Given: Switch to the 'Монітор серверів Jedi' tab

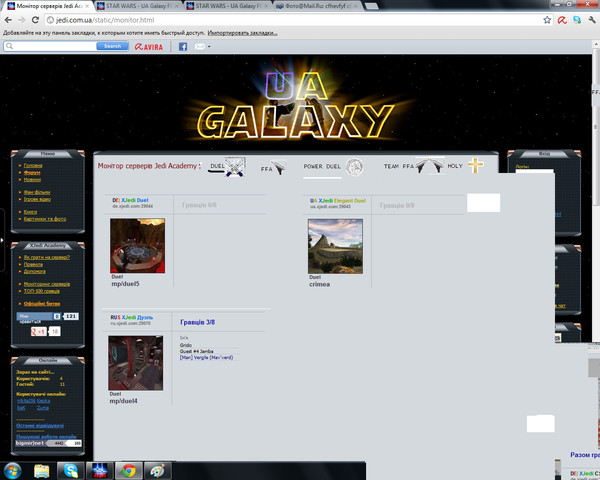Looking at the screenshot, I should click(48, 6).
